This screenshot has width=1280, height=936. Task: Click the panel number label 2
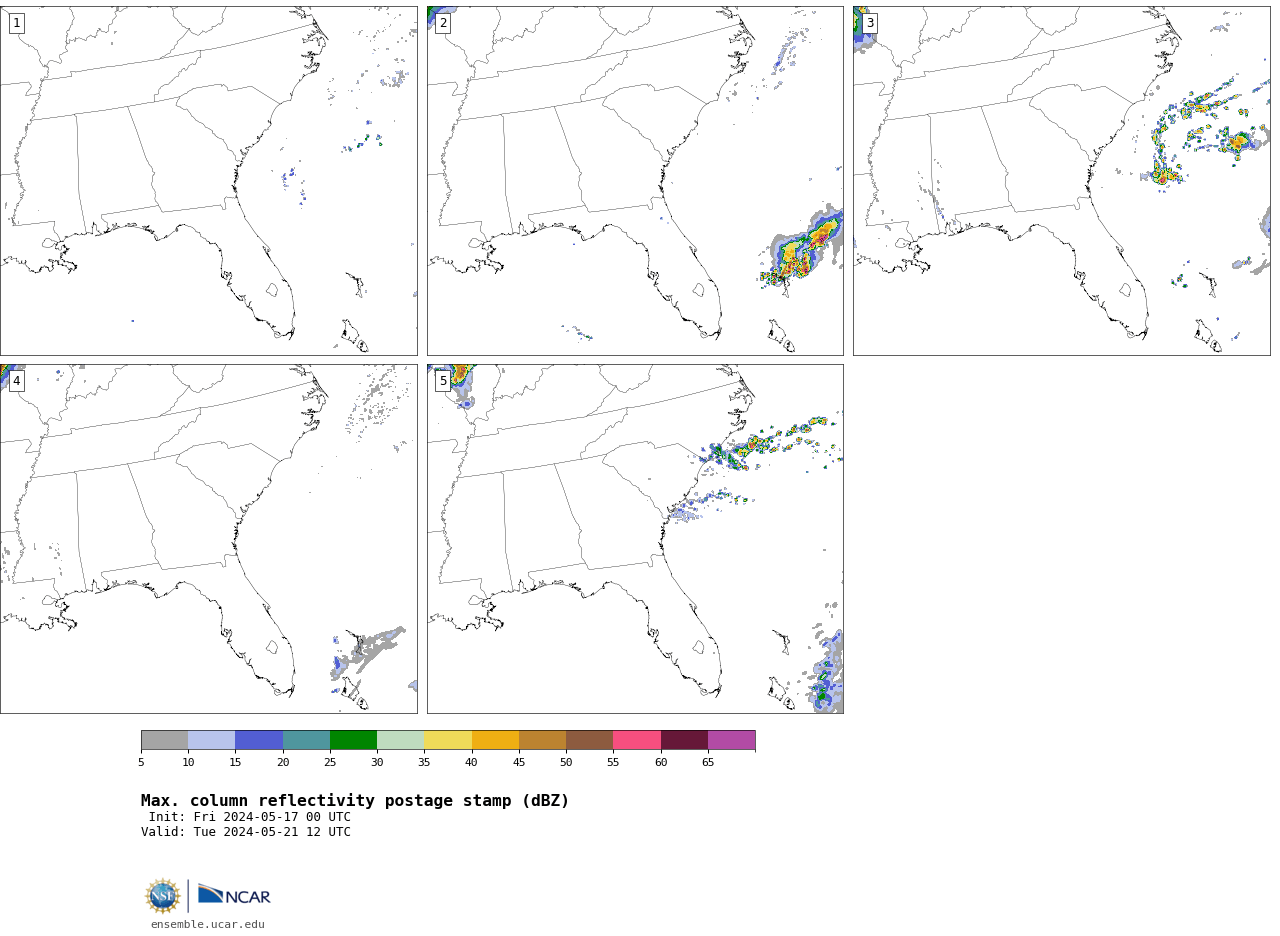tap(443, 23)
